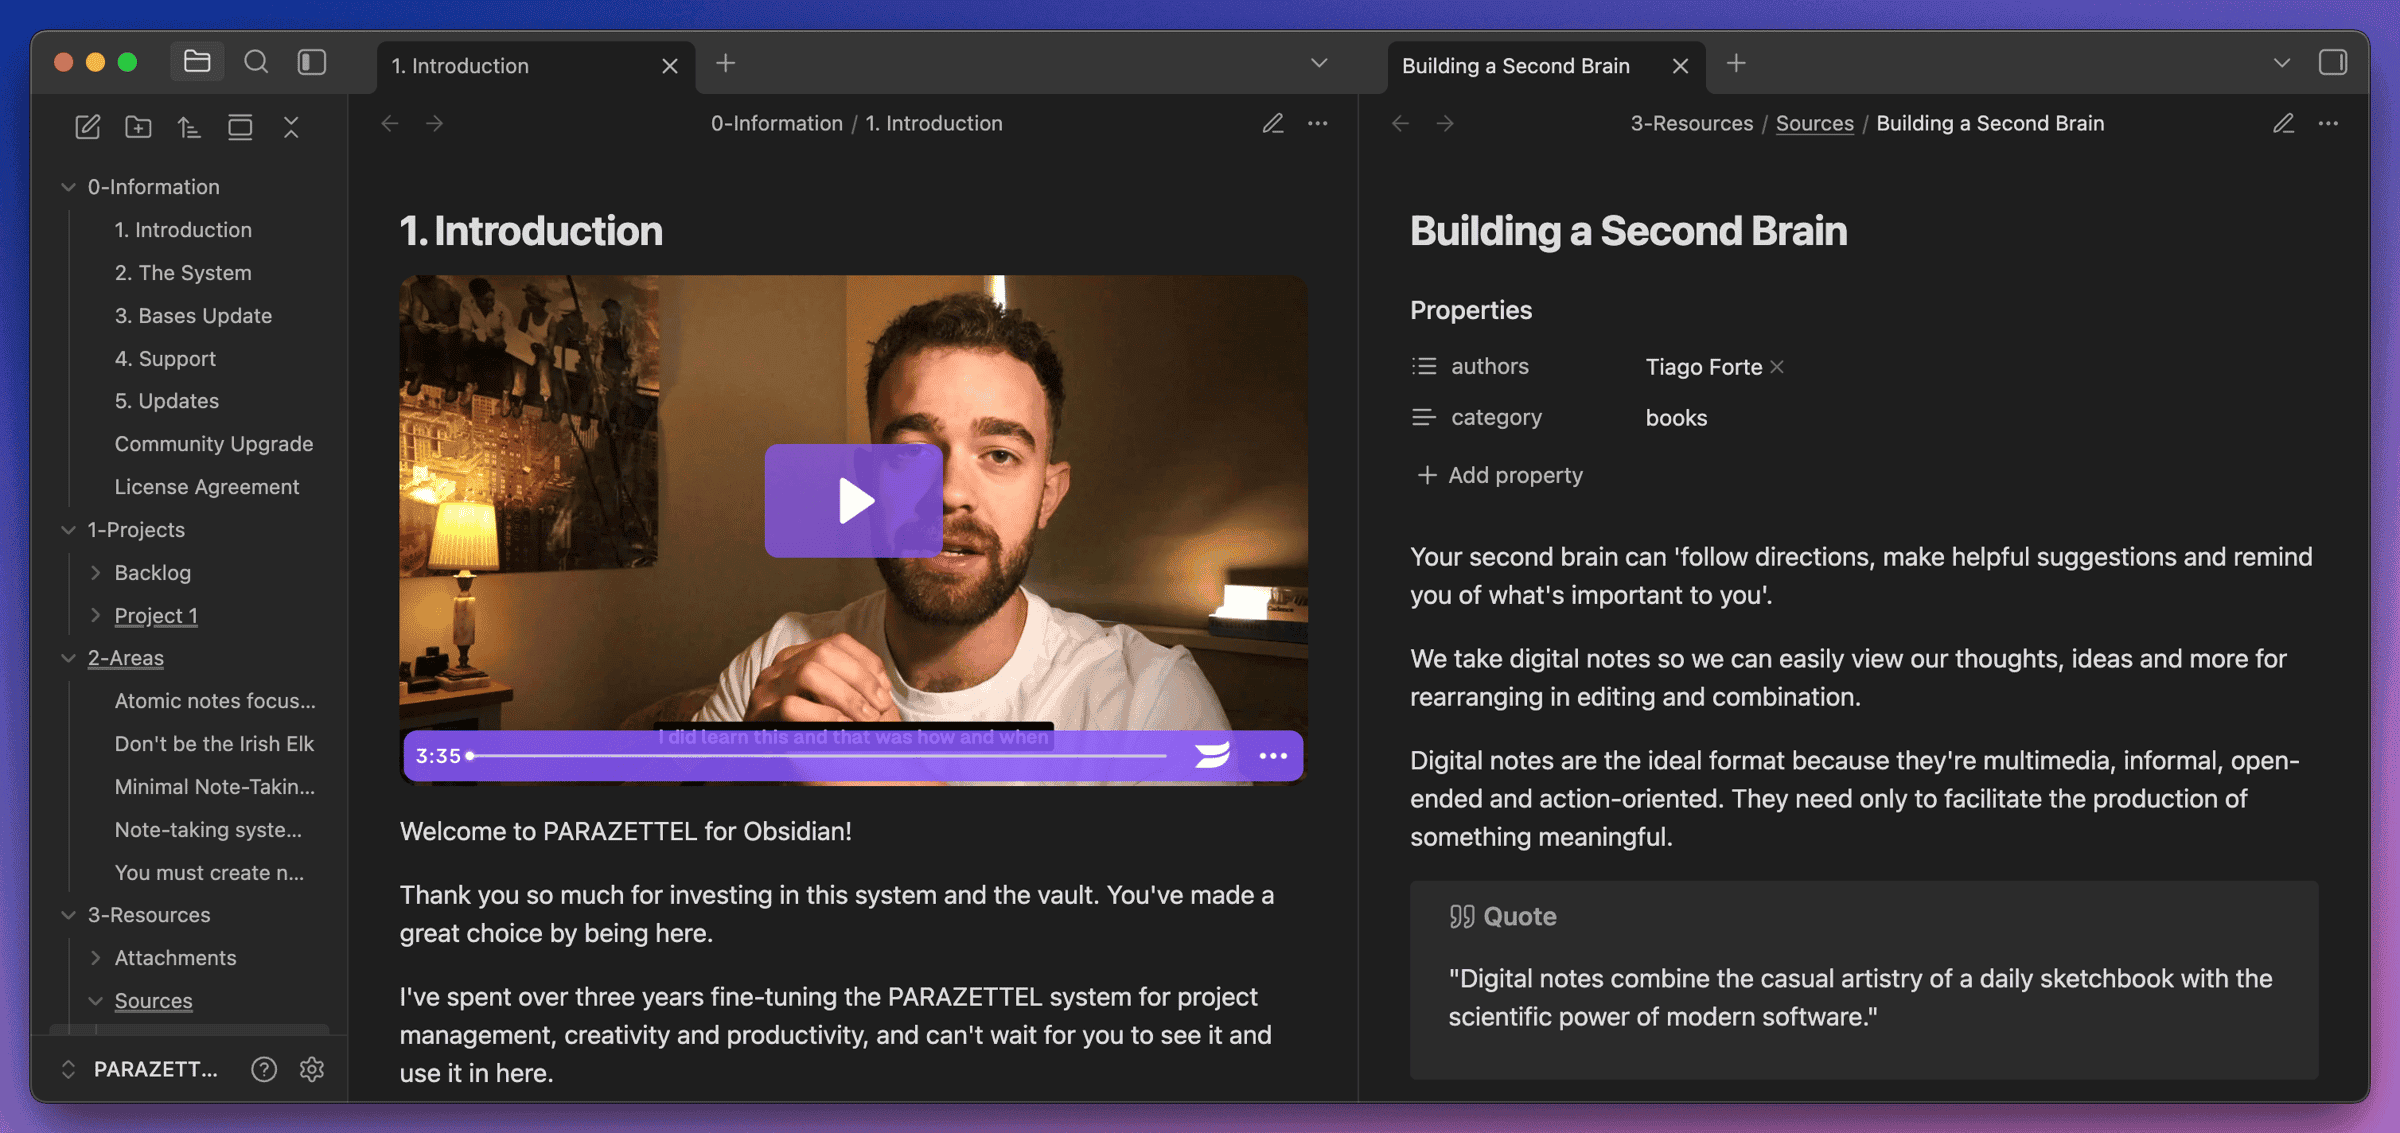Click the collapse all folders icon
Viewport: 2400px width, 1133px height.
291,127
